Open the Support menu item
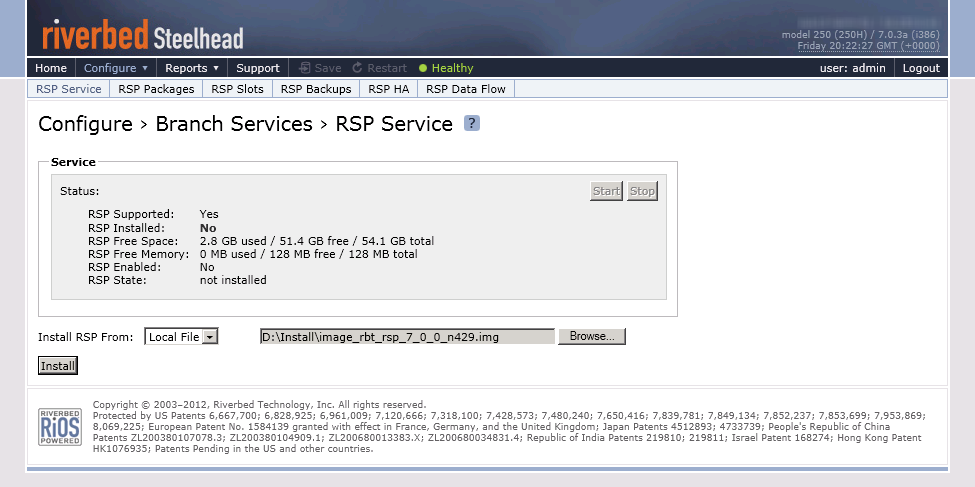975x487 pixels. click(257, 68)
